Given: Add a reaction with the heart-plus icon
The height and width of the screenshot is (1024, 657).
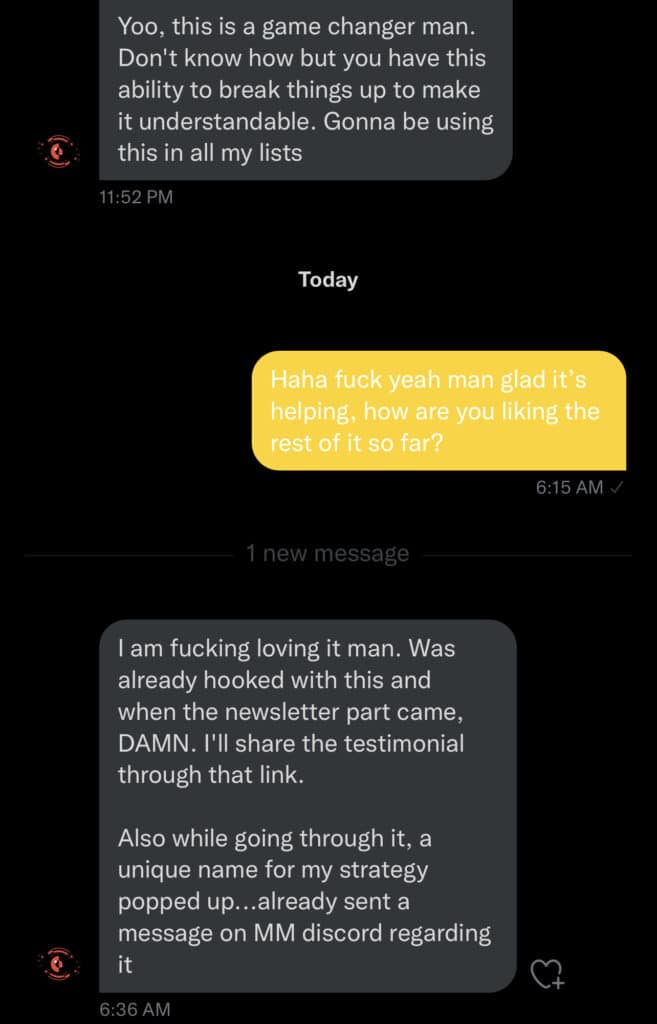Looking at the screenshot, I should tap(547, 973).
